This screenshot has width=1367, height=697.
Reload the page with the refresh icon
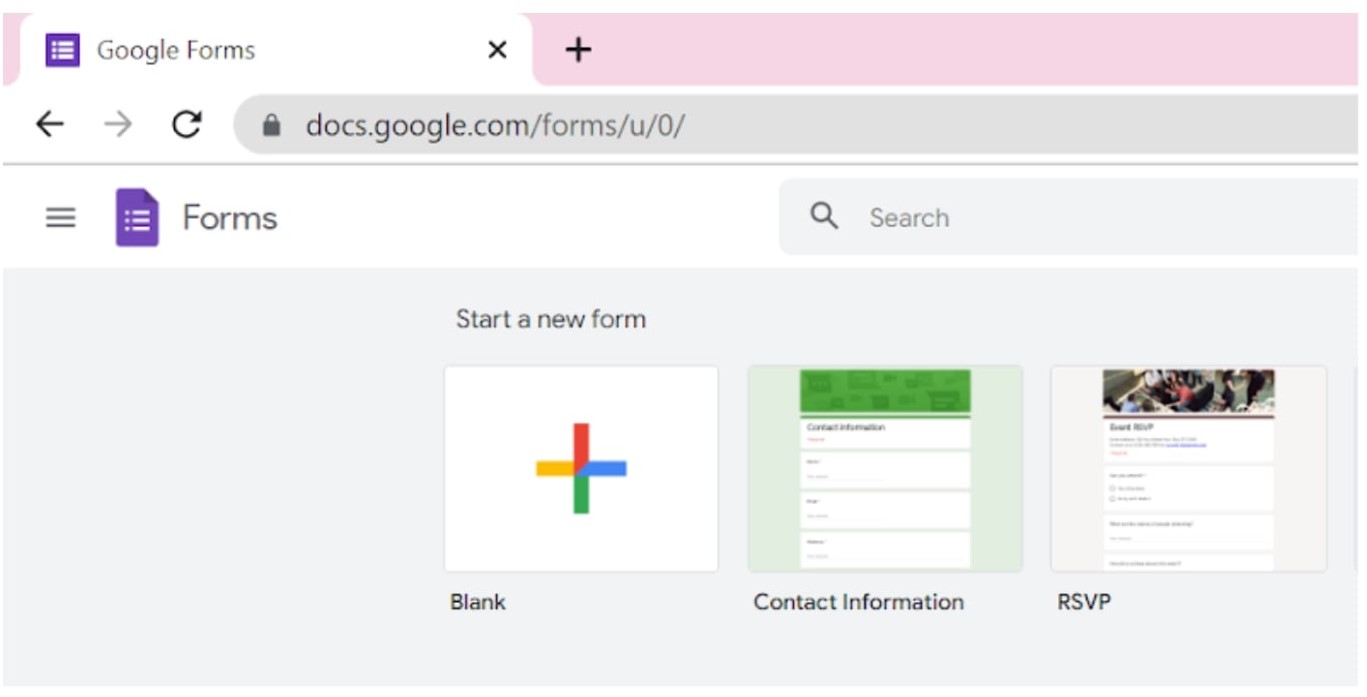point(187,124)
